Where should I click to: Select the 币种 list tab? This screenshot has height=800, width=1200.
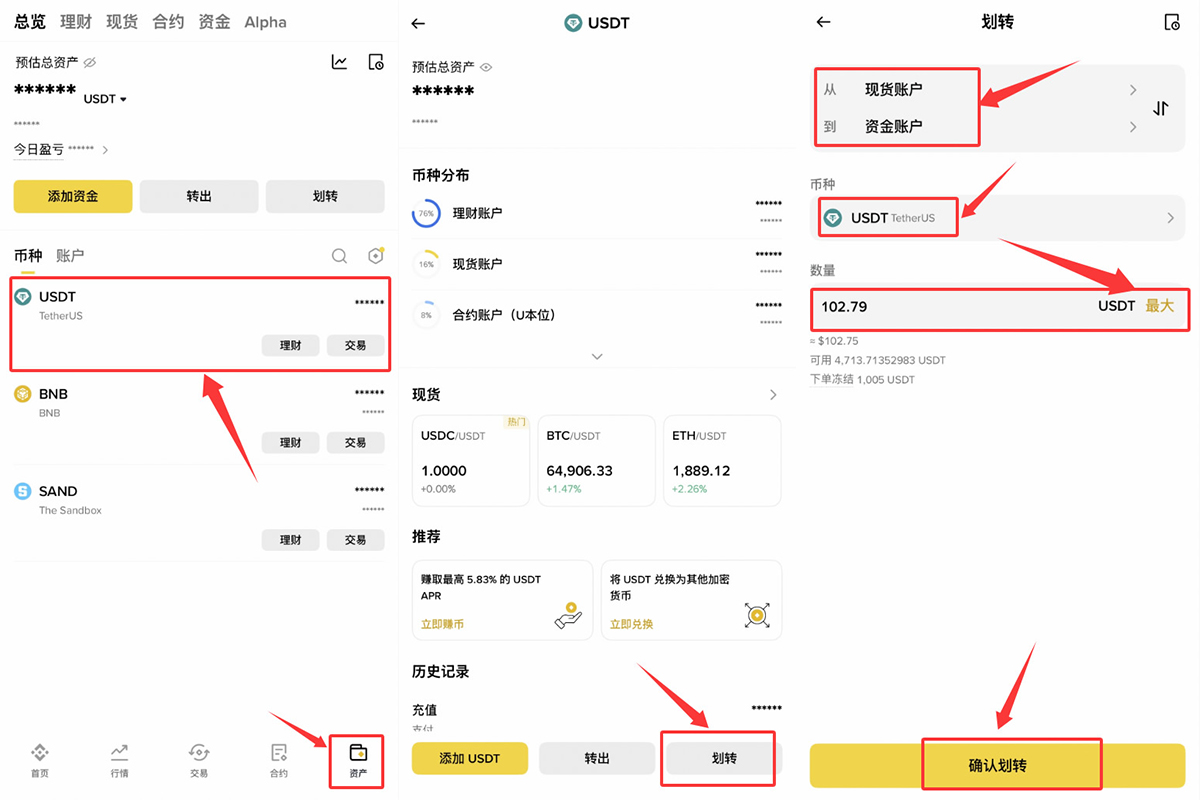[x=28, y=256]
